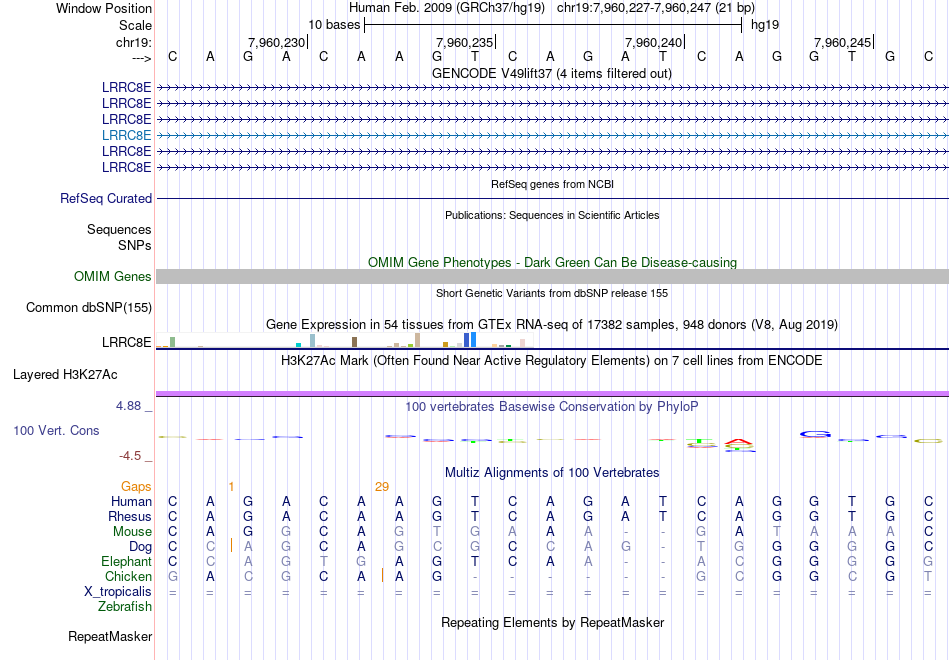
Task: Open Publications: Sequences in Scientific Articles title
Action: 552,215
